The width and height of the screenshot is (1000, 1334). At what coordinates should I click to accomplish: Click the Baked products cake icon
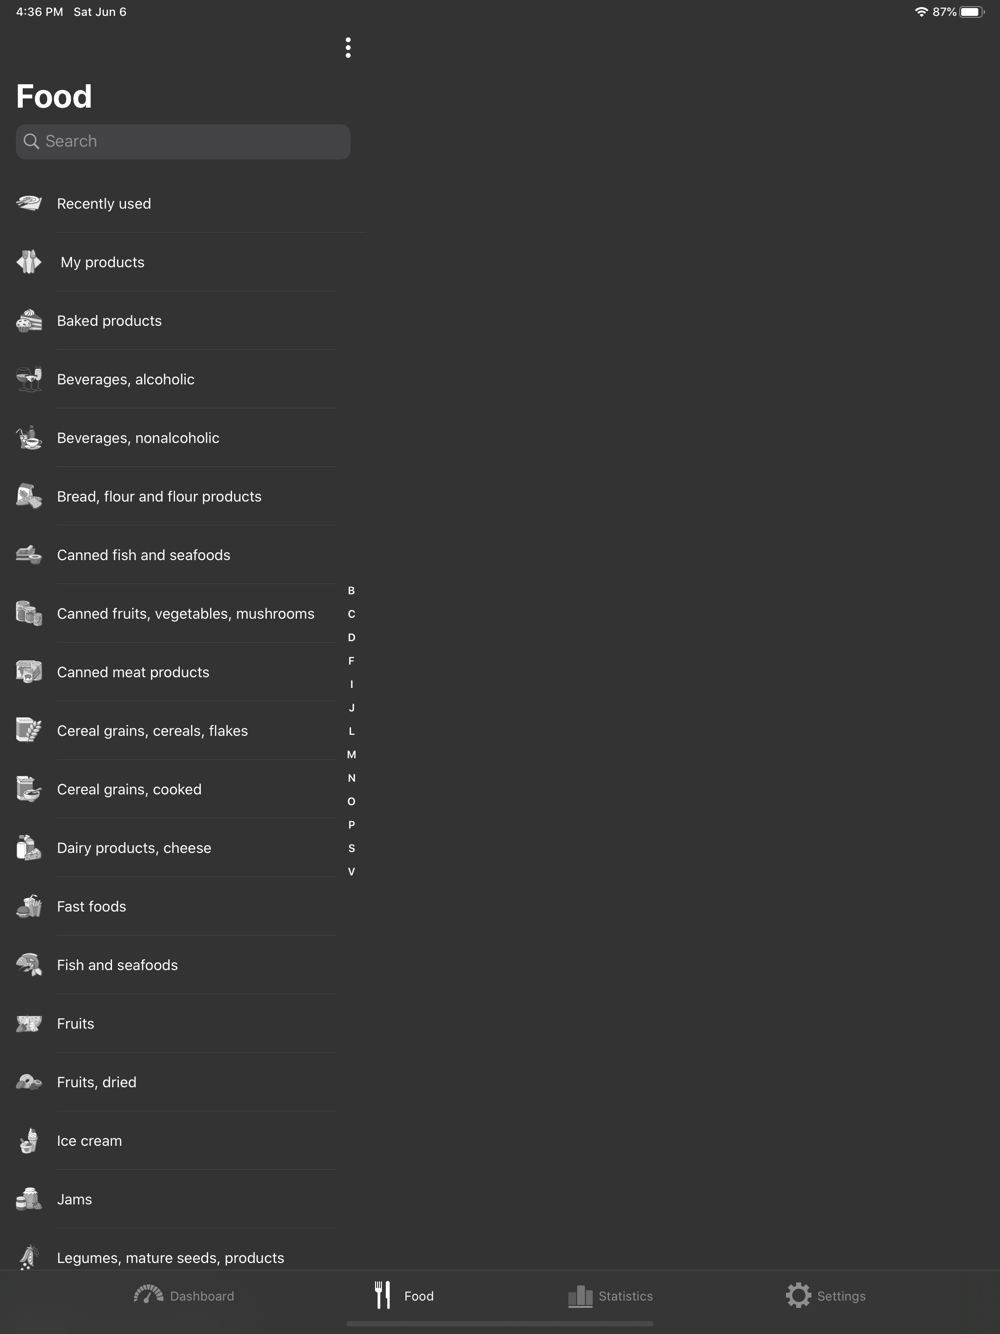[x=29, y=321]
